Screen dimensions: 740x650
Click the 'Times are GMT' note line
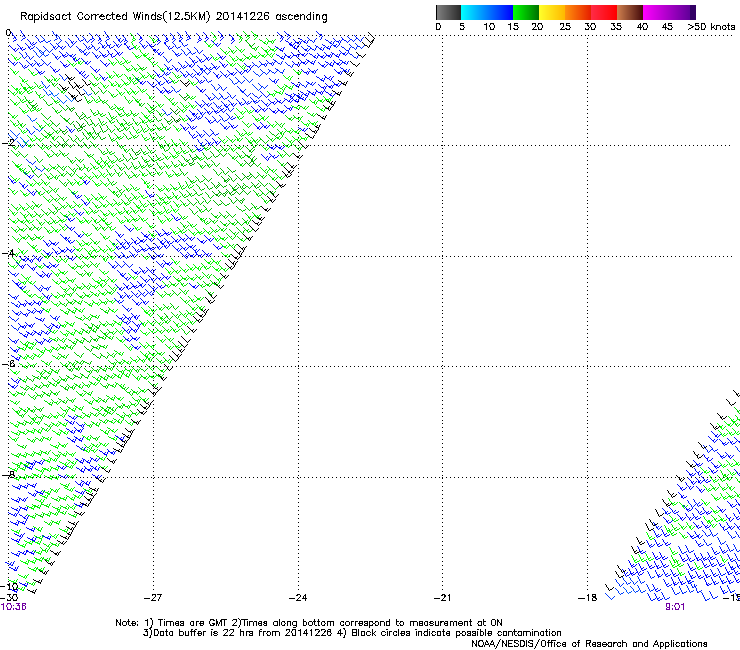point(309,623)
